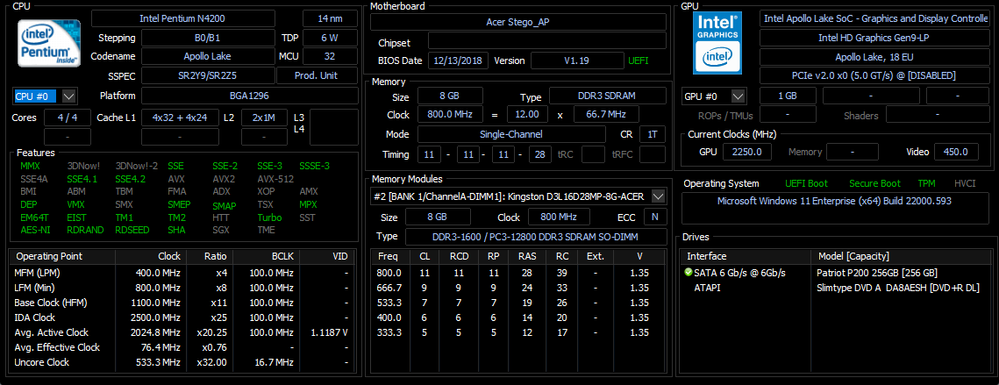The height and width of the screenshot is (385, 999).
Task: Expand the memory module selection dropdown
Action: pos(659,196)
